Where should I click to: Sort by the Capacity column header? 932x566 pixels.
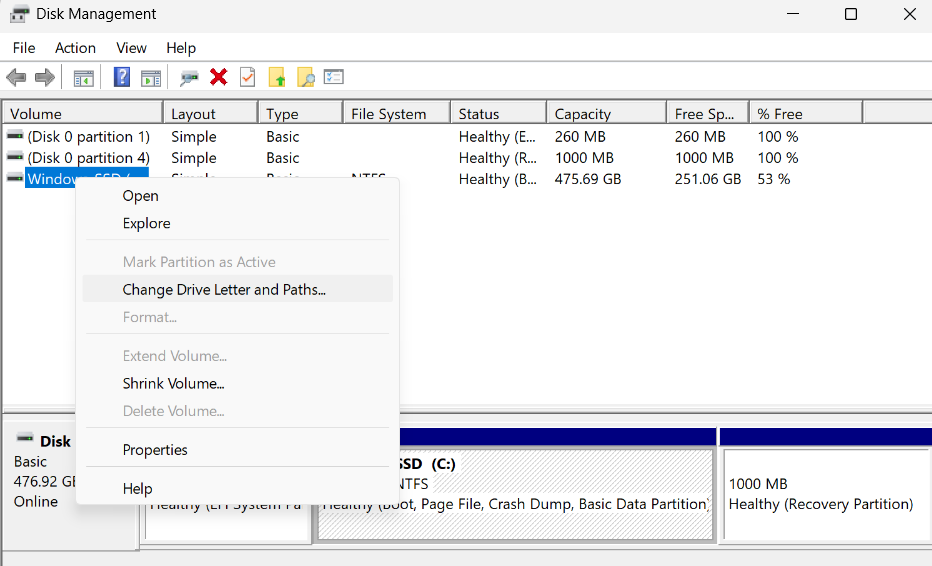[582, 114]
